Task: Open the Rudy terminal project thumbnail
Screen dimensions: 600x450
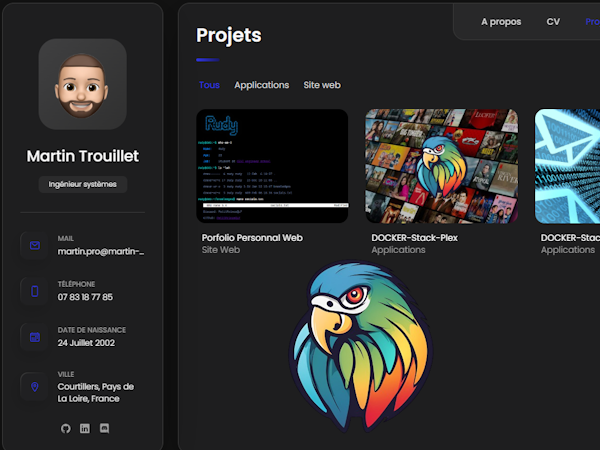Action: (x=272, y=166)
